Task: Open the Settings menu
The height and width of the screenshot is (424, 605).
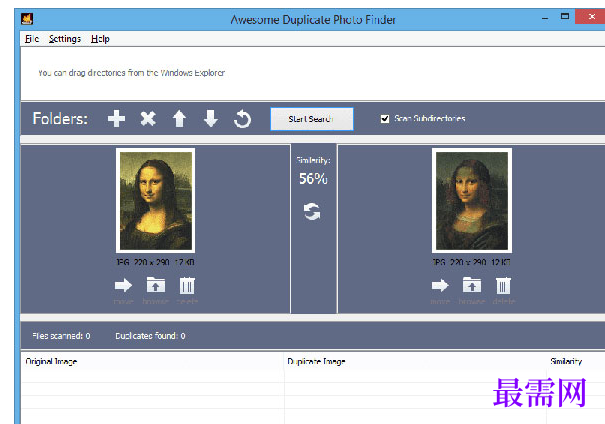Action: pos(65,39)
